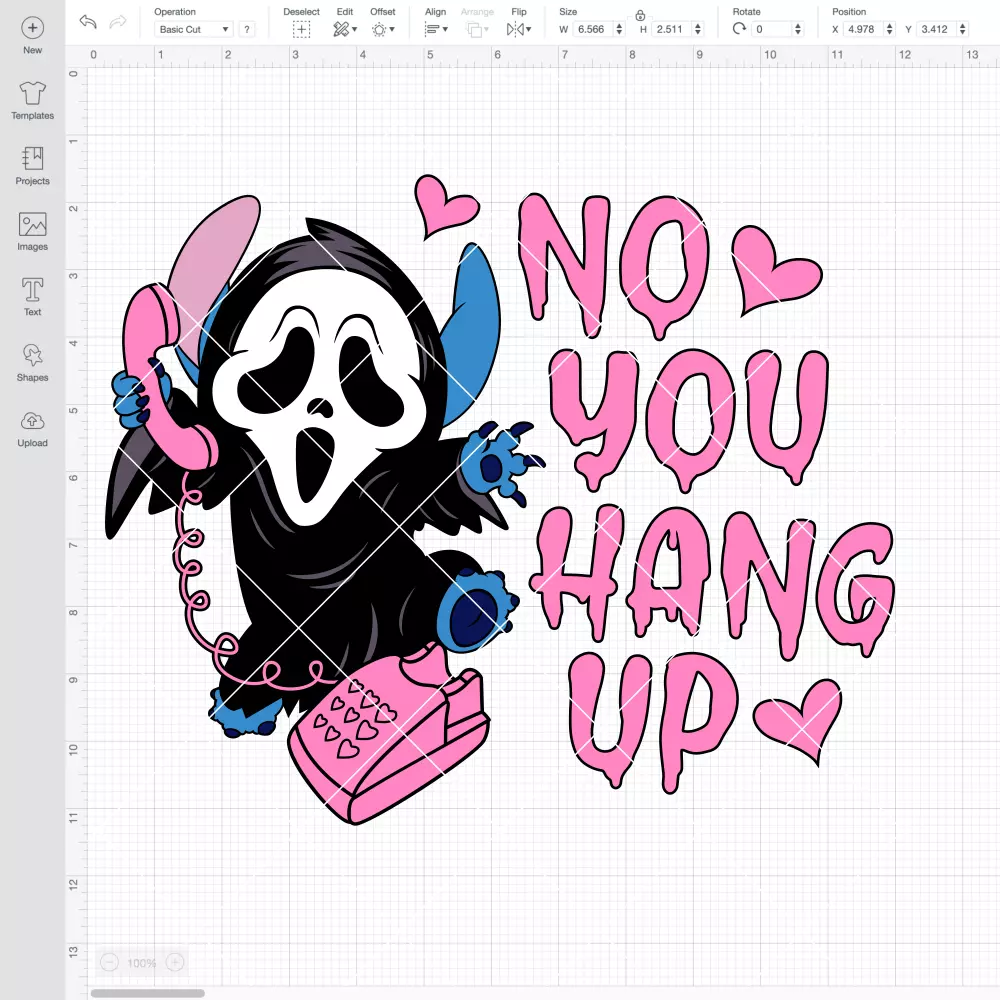Adjust the X position stepper
Screen dimensions: 1000x1000
pyautogui.click(x=890, y=29)
